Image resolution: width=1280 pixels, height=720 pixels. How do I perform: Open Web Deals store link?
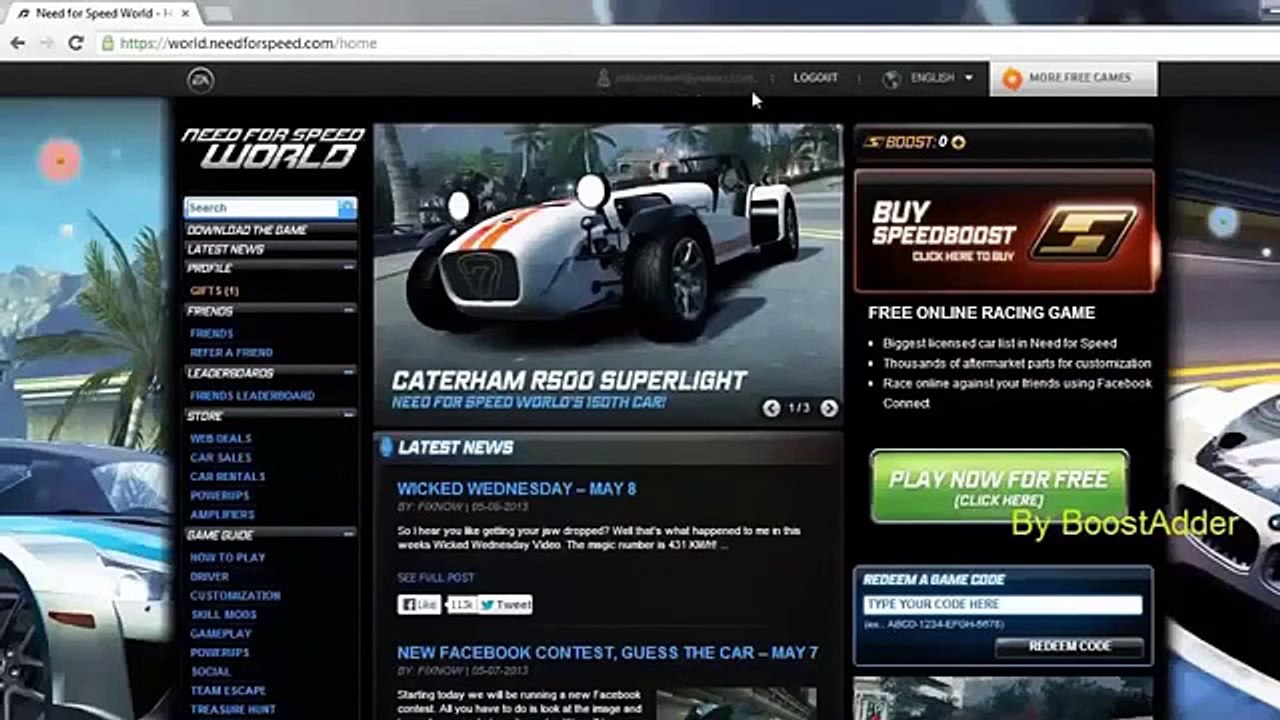(x=220, y=439)
